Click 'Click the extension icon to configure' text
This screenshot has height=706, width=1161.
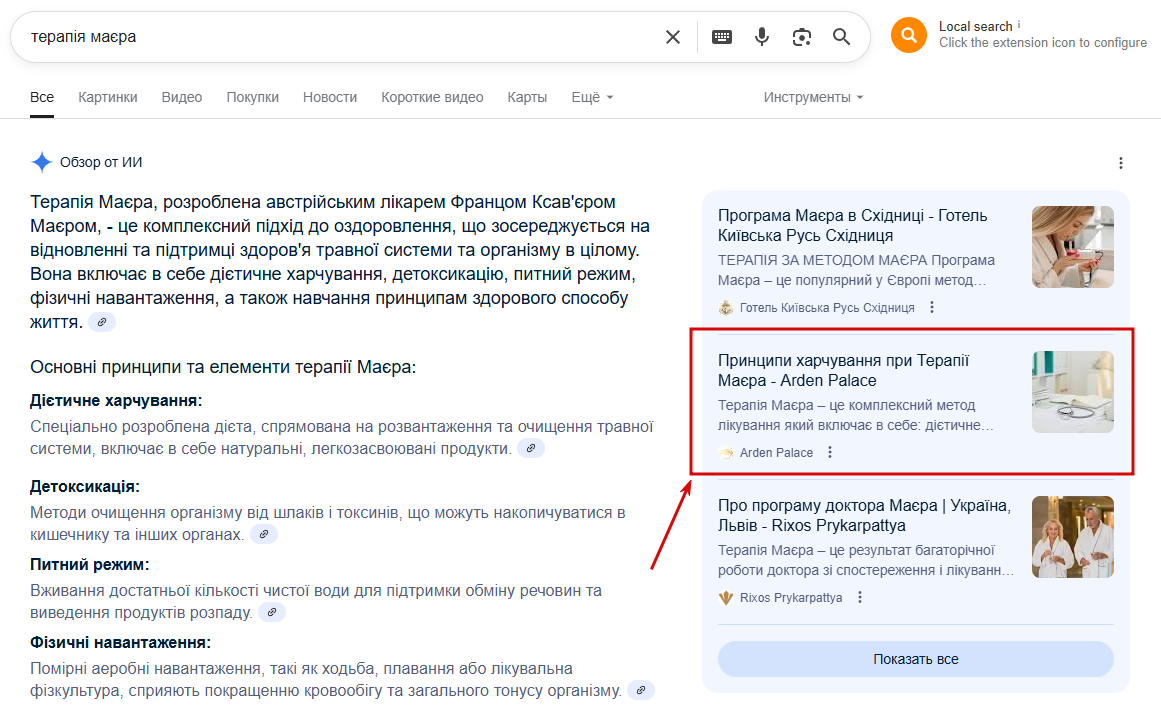1043,43
